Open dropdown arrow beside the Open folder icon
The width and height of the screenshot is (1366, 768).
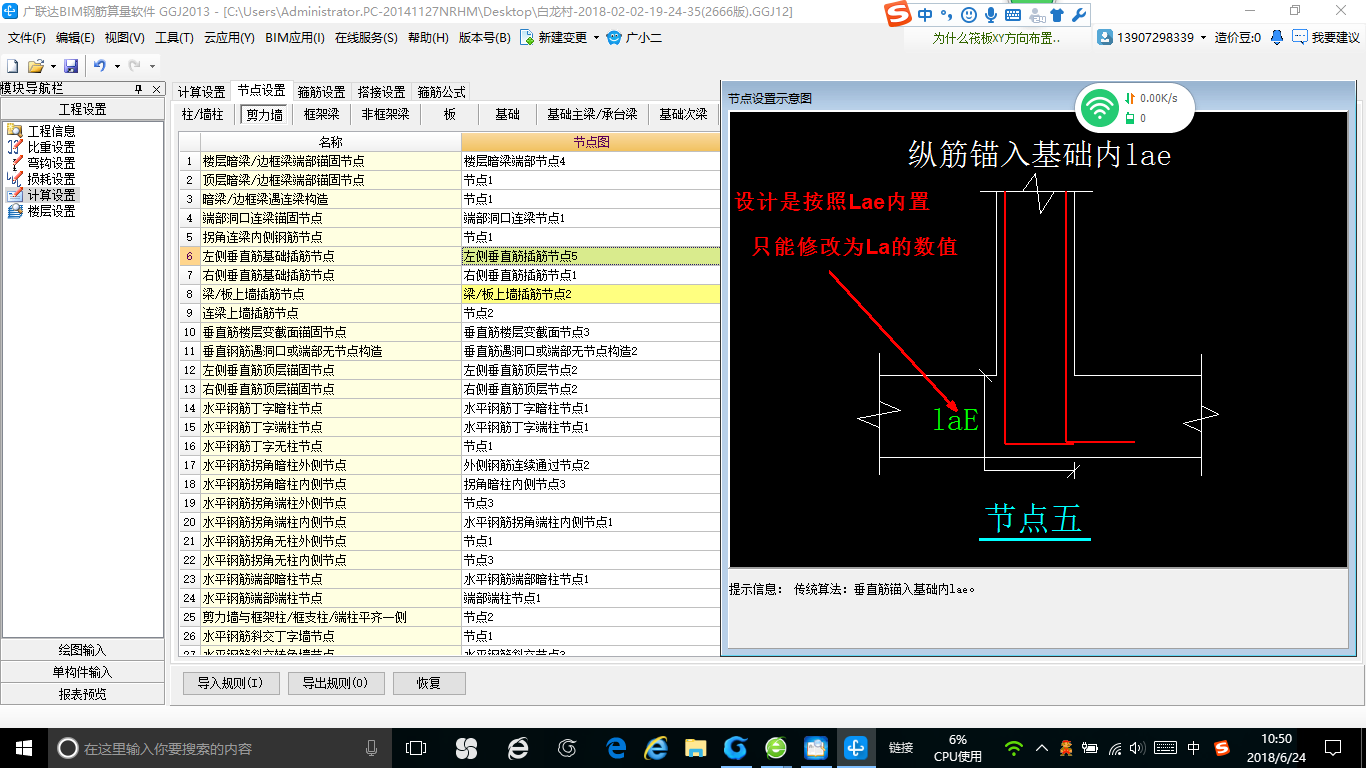52,66
